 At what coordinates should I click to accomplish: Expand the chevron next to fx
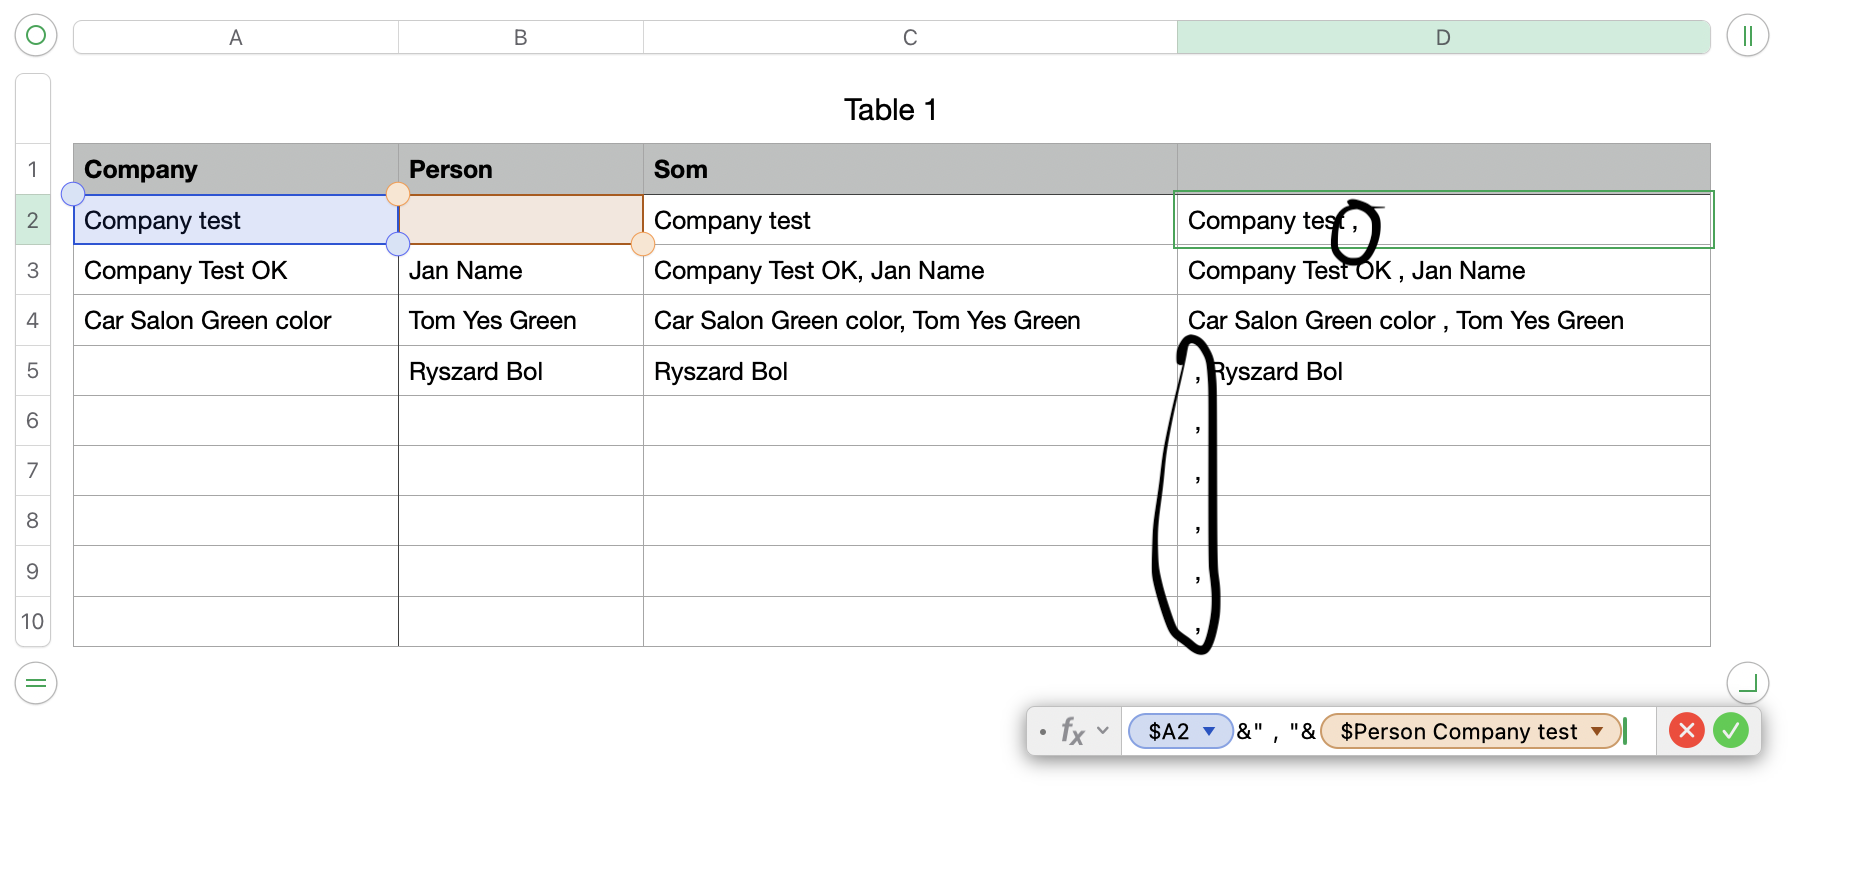1103,731
